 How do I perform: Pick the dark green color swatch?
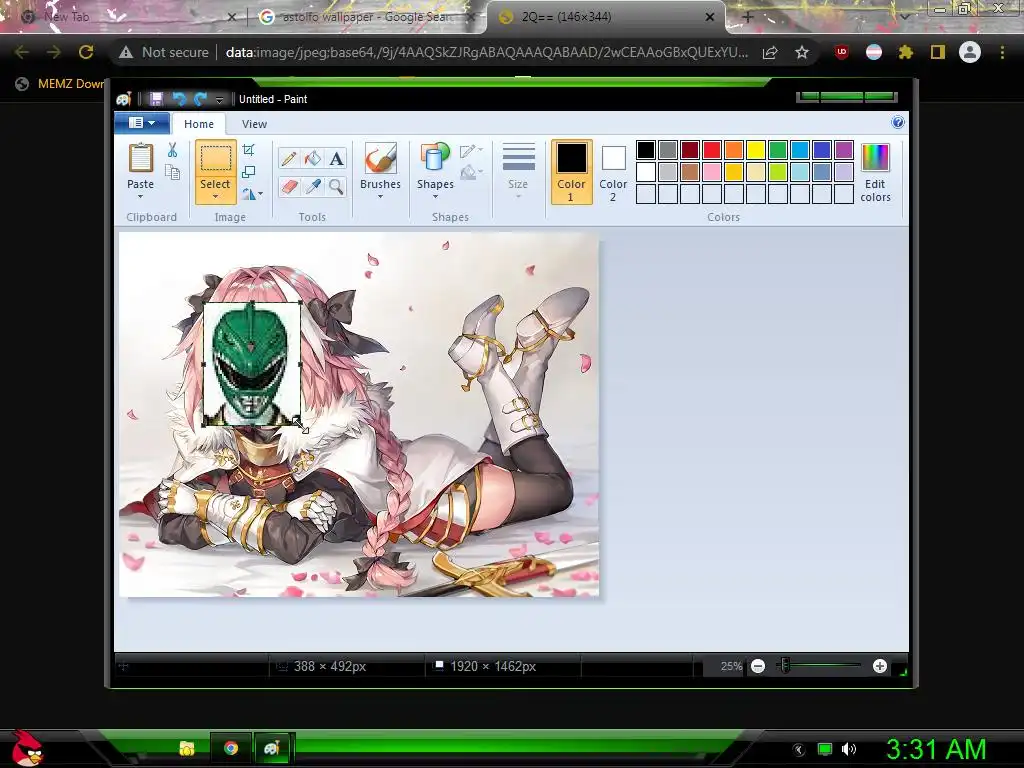(x=778, y=150)
